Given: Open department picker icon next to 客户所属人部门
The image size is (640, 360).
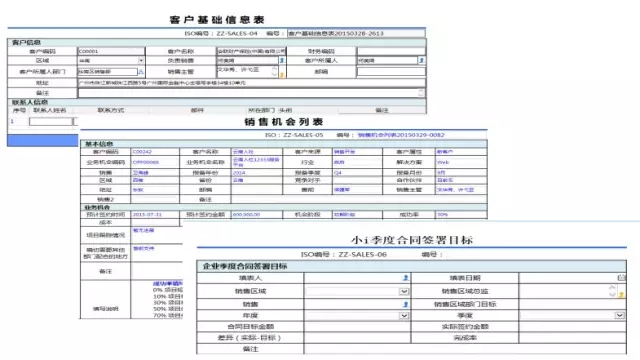Looking at the screenshot, I should click(141, 71).
